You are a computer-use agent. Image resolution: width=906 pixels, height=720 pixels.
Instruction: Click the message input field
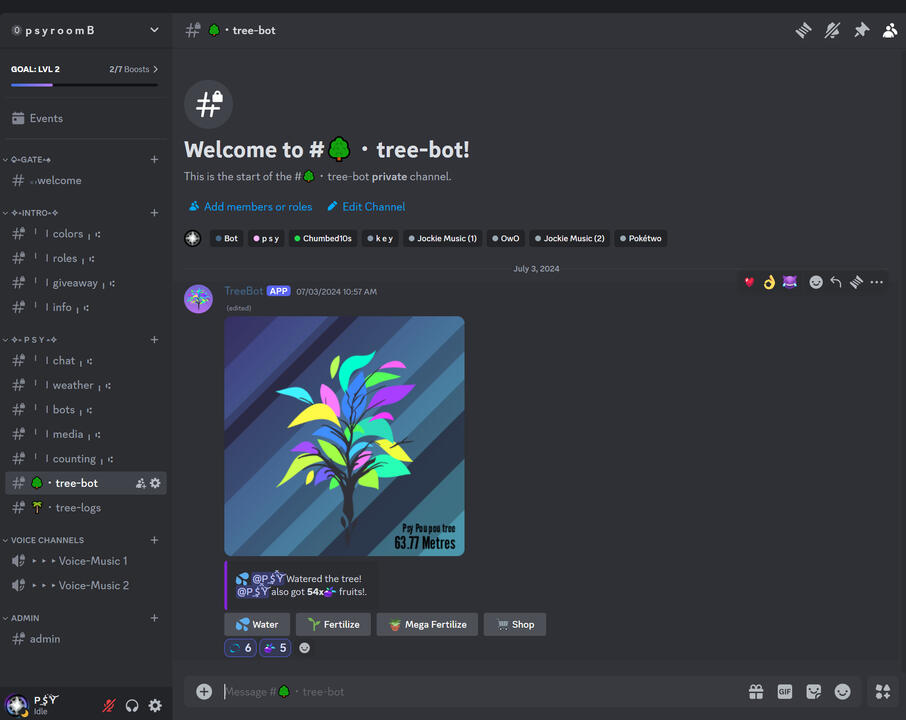pos(450,691)
